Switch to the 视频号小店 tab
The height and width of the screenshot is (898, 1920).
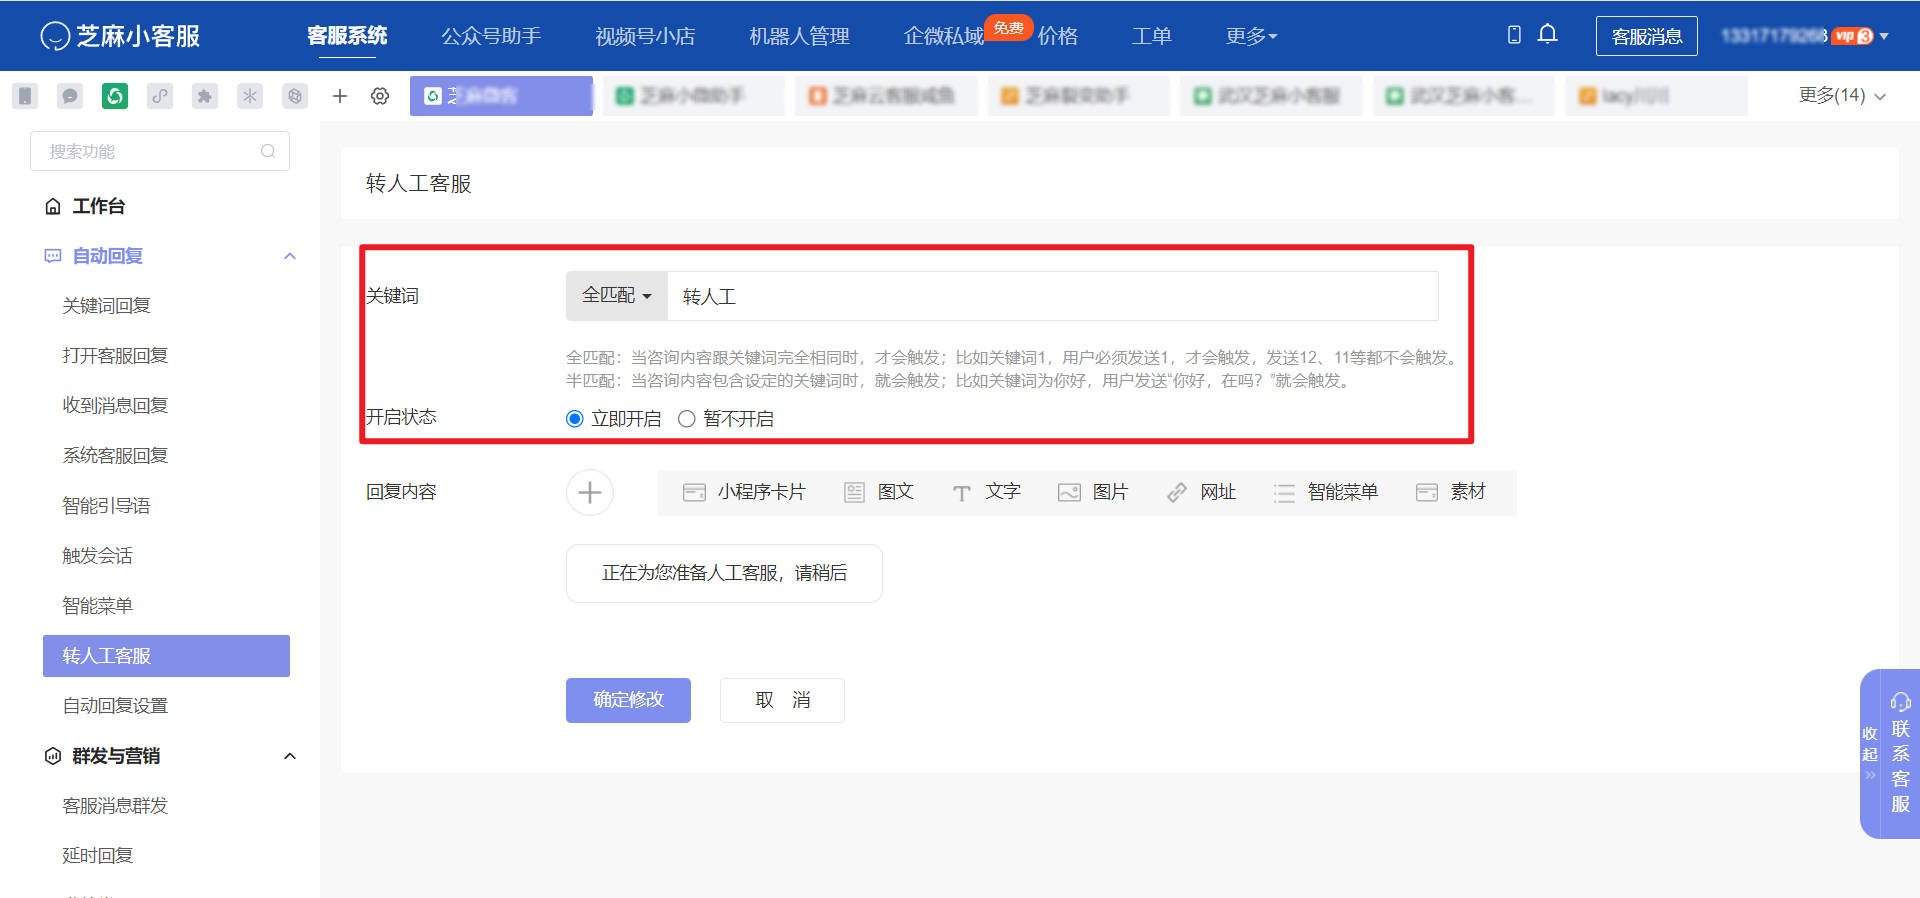tap(645, 36)
